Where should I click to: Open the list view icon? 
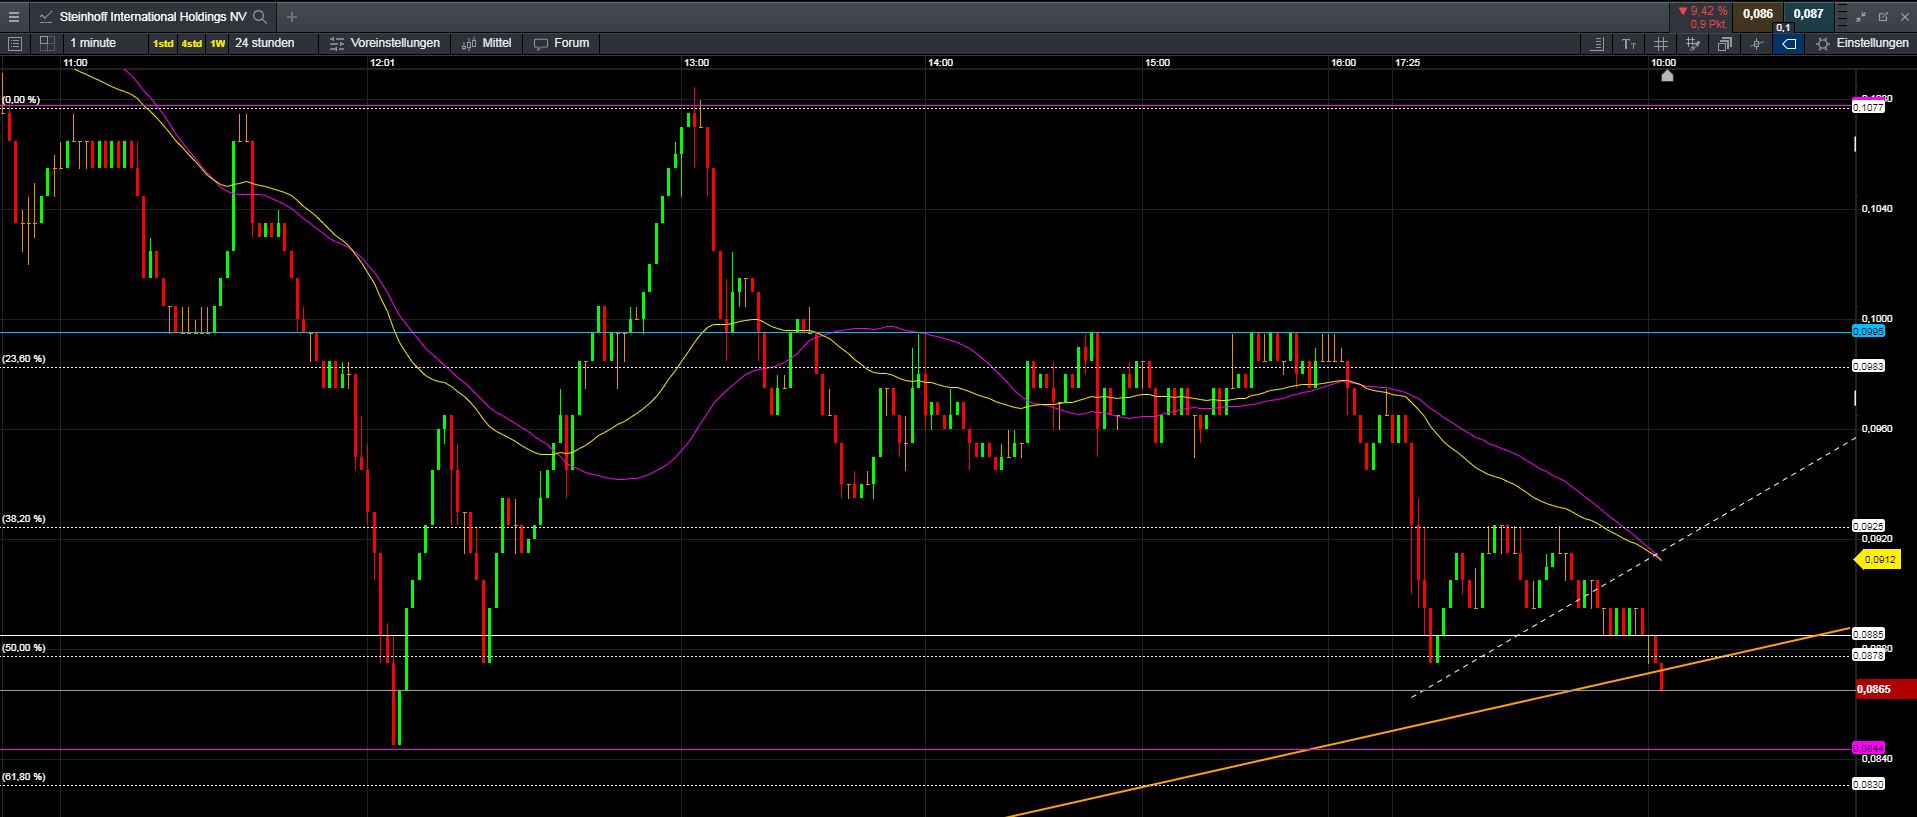click(14, 43)
